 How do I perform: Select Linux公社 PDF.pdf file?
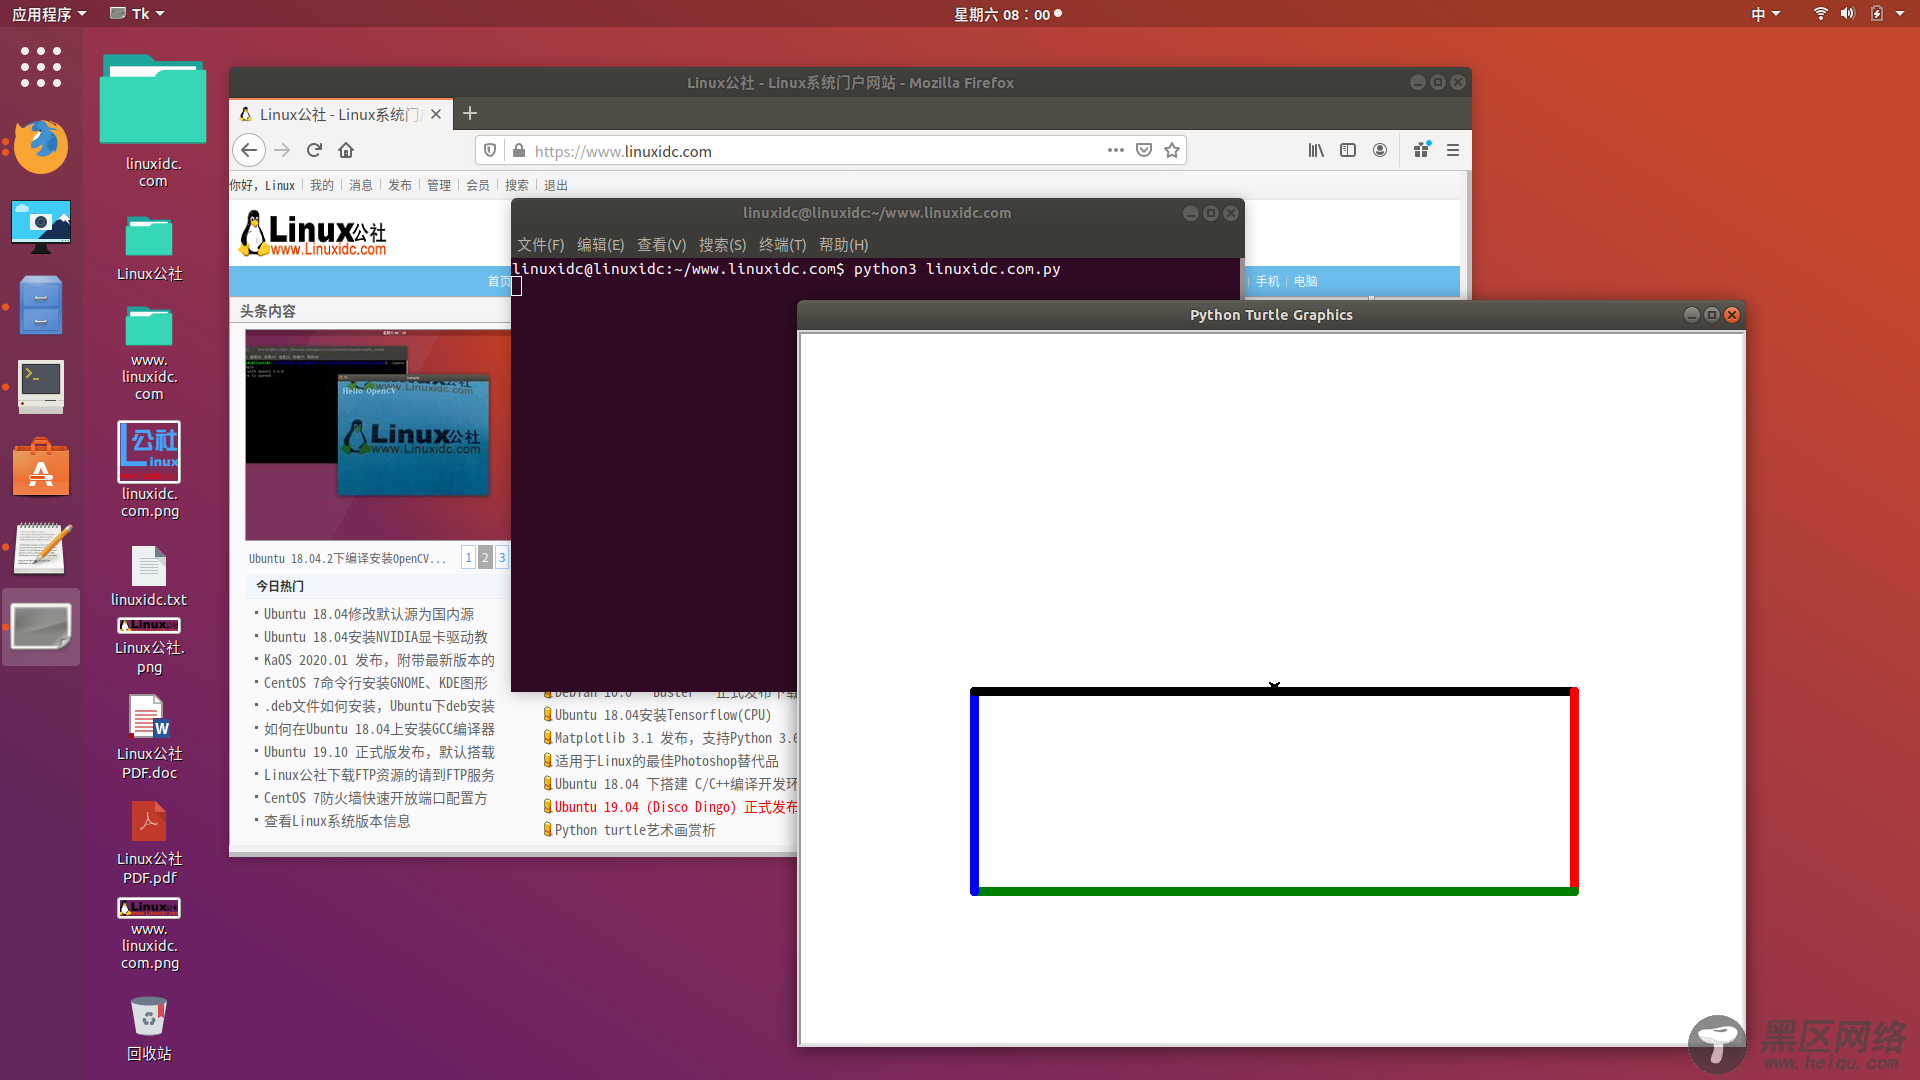(149, 843)
